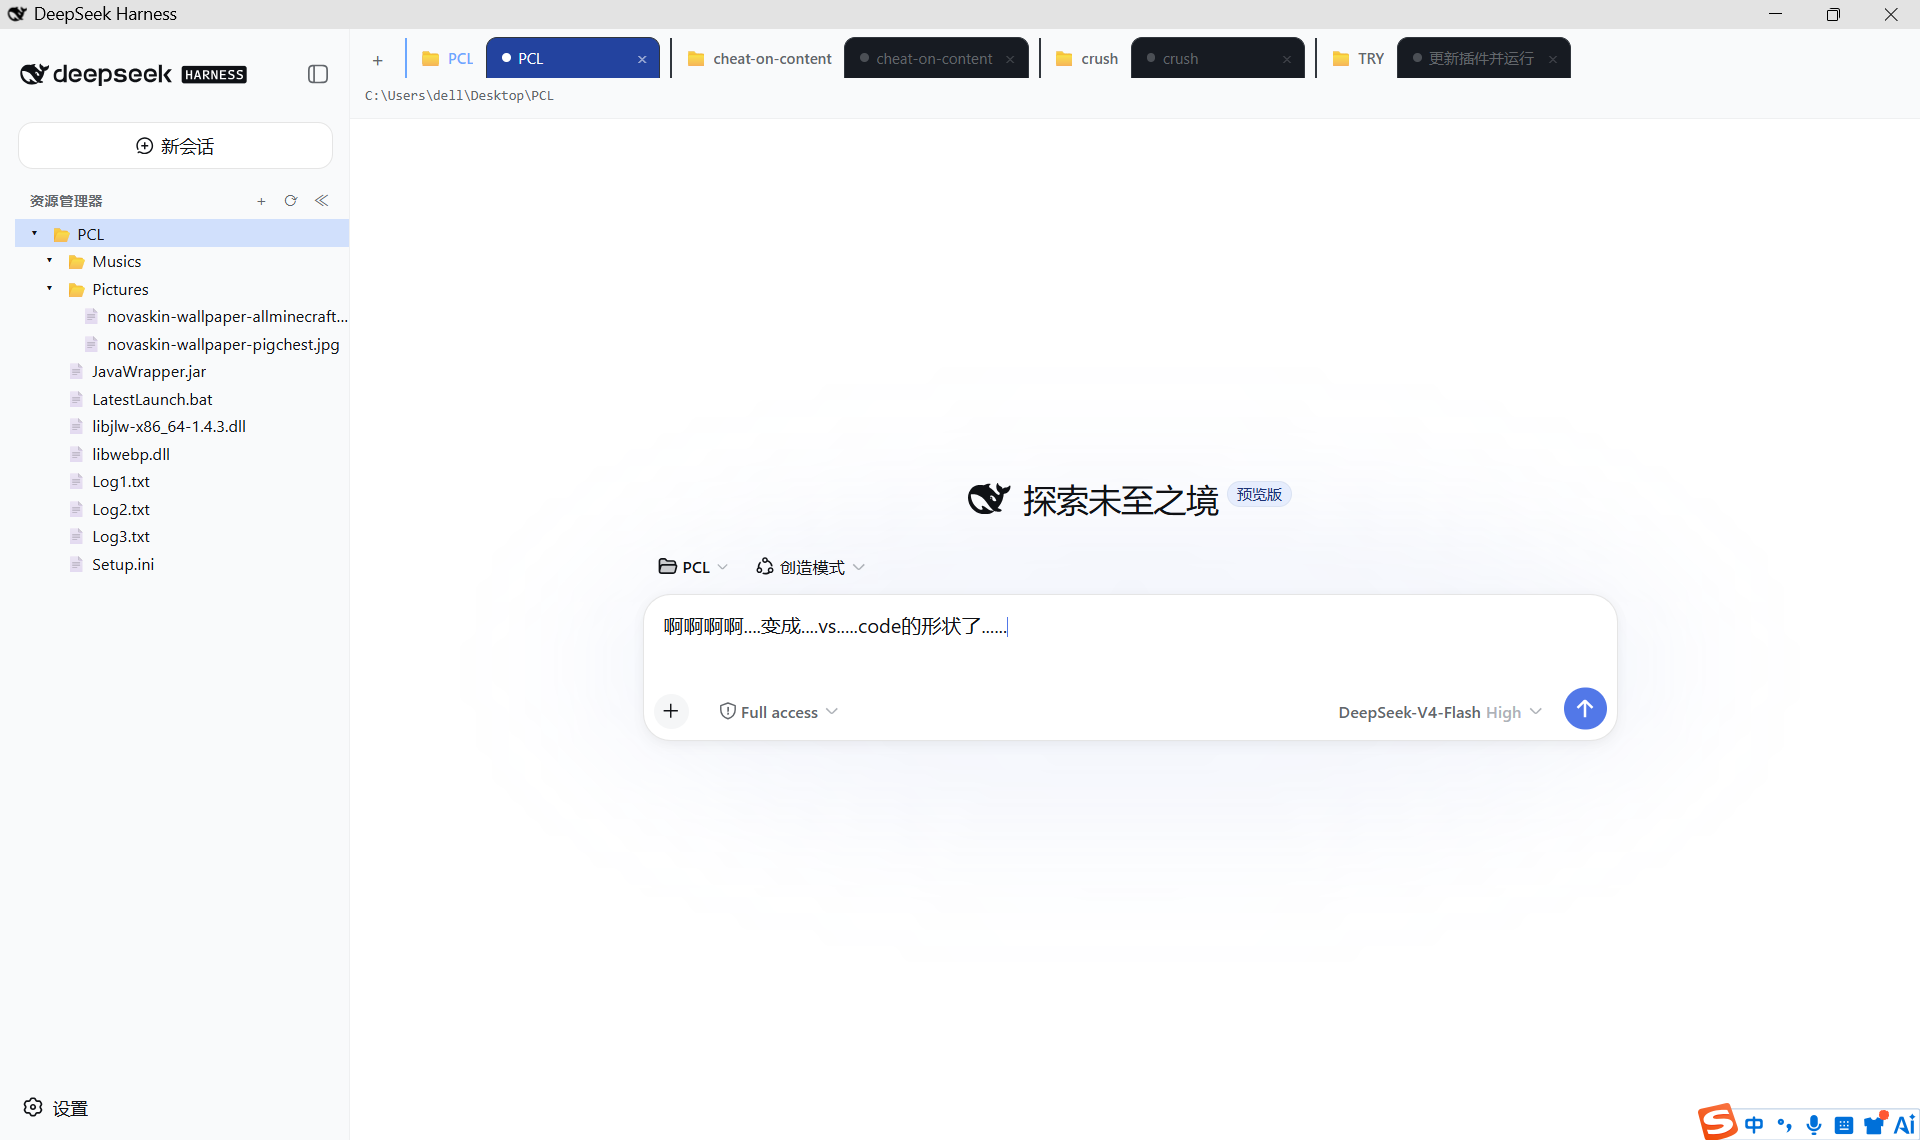Click the 预览版 preview badge
Image resolution: width=1920 pixels, height=1140 pixels.
pos(1259,495)
